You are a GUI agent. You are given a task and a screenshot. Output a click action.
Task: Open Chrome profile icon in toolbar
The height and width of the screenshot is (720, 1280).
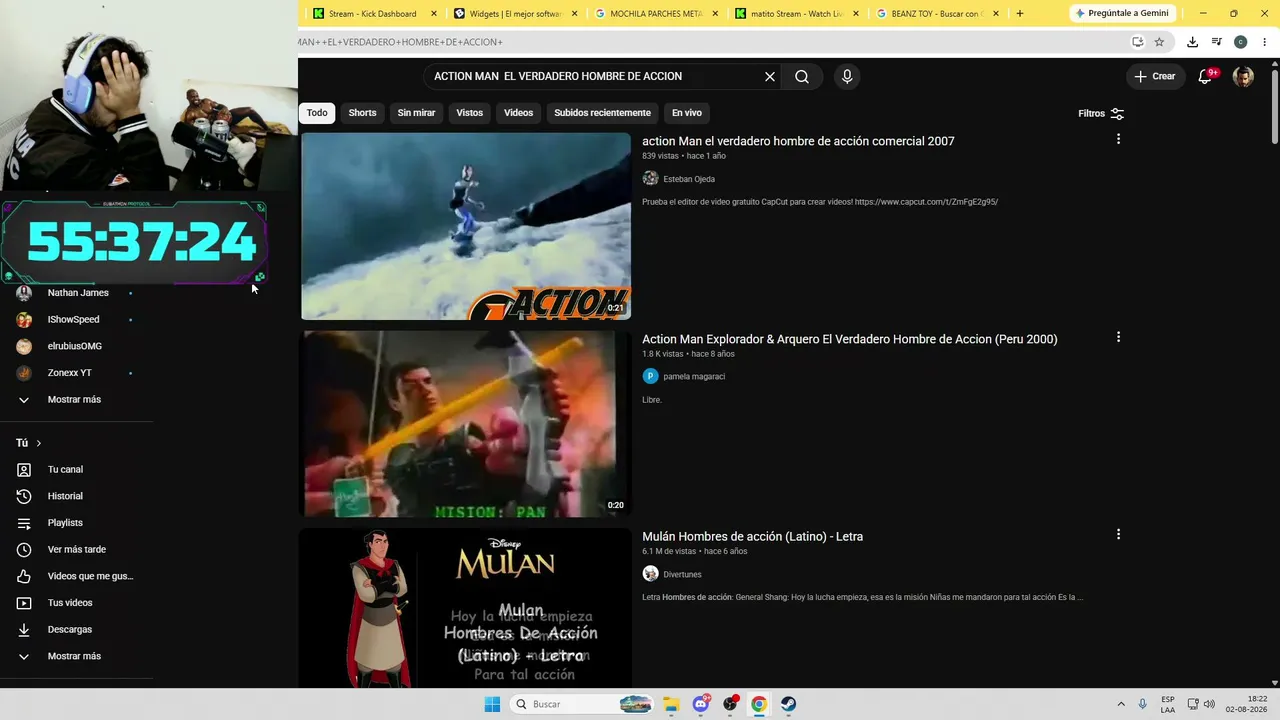coord(1240,42)
